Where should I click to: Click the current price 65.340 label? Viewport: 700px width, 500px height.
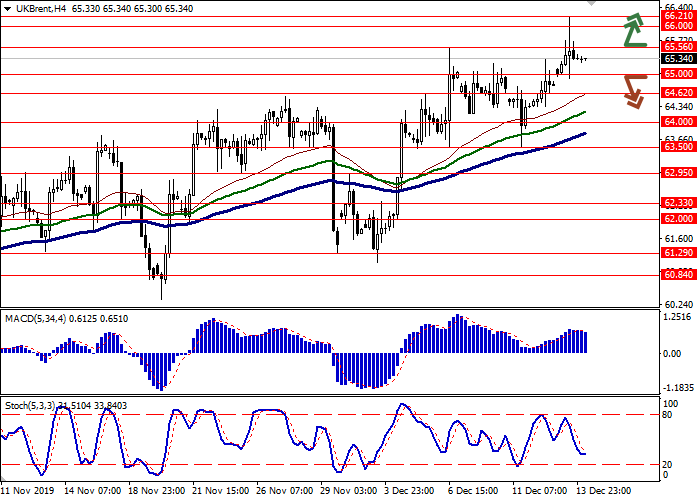tap(679, 59)
